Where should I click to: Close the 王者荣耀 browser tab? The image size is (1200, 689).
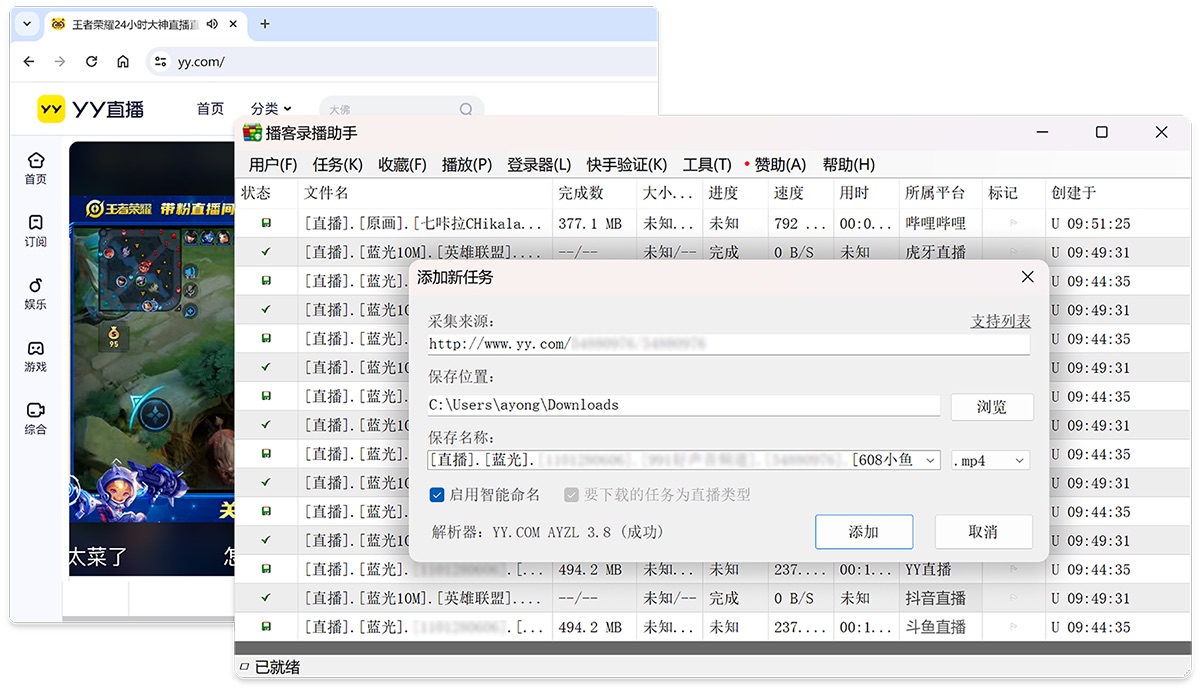point(233,24)
